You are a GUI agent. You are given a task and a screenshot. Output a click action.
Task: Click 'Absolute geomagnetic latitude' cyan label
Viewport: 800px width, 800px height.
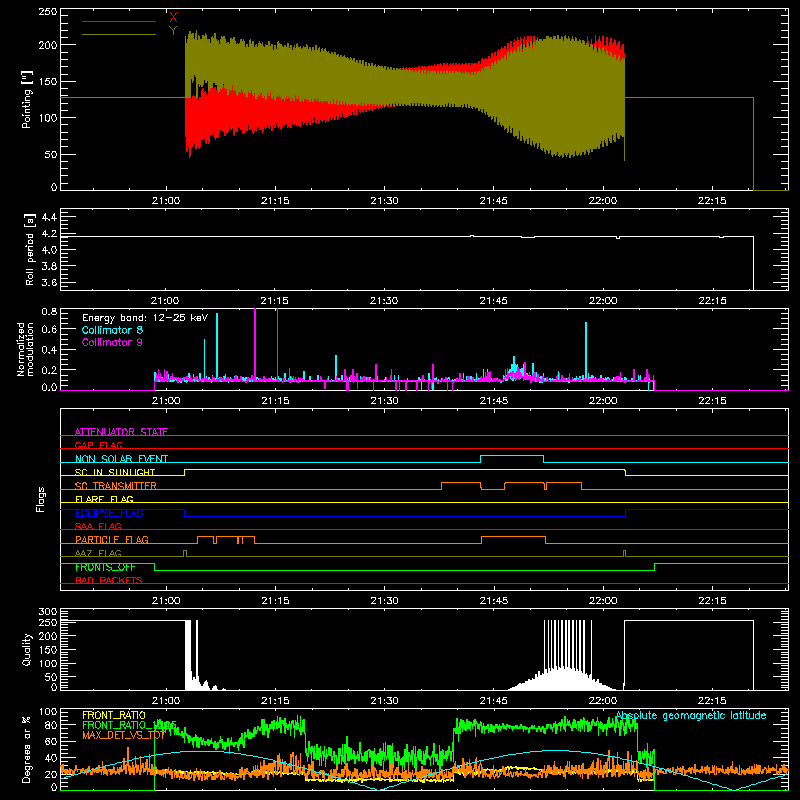691,715
